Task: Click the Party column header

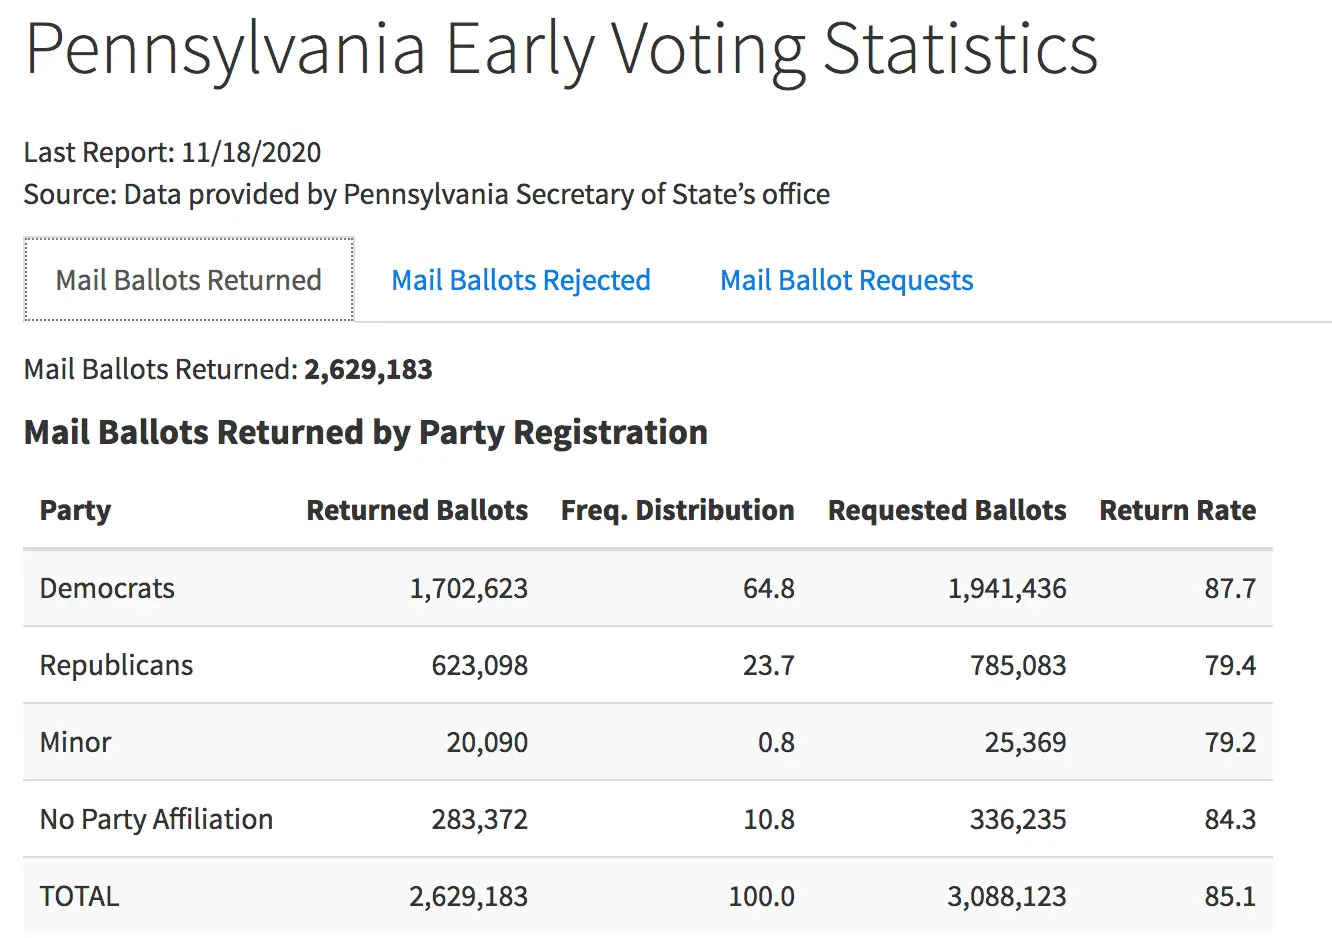Action: click(x=75, y=510)
